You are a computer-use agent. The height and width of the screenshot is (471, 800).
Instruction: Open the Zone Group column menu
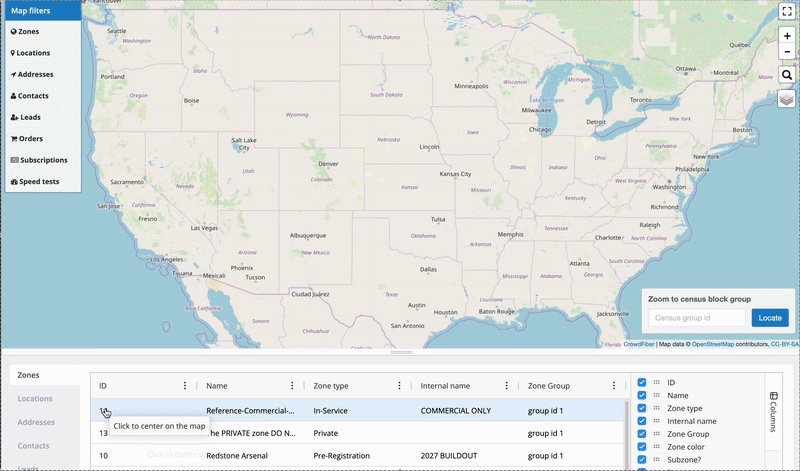(x=613, y=385)
